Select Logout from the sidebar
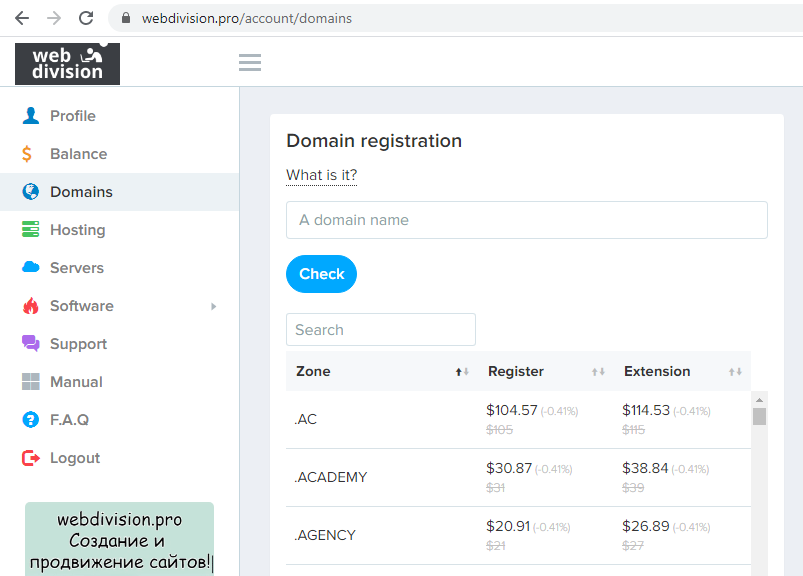The width and height of the screenshot is (803, 576). tap(75, 458)
